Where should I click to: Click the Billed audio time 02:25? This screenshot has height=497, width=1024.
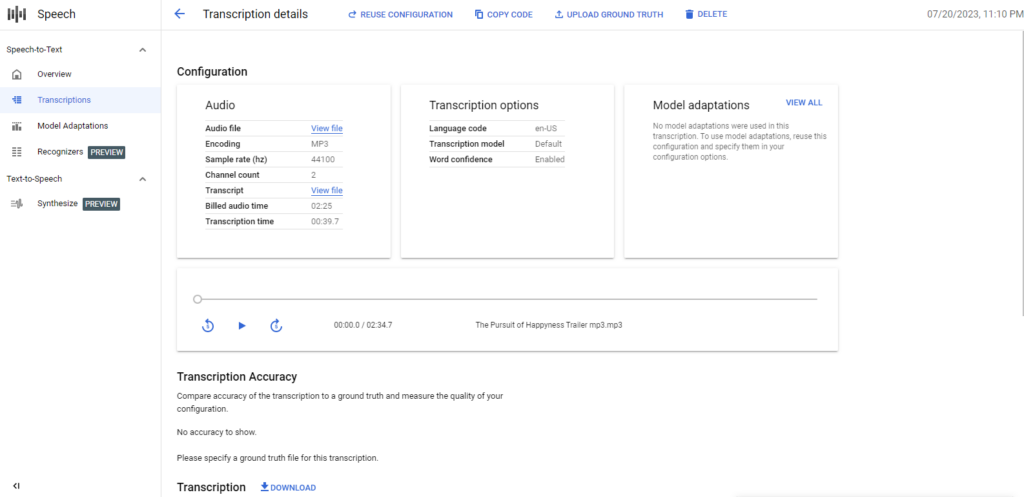[321, 206]
